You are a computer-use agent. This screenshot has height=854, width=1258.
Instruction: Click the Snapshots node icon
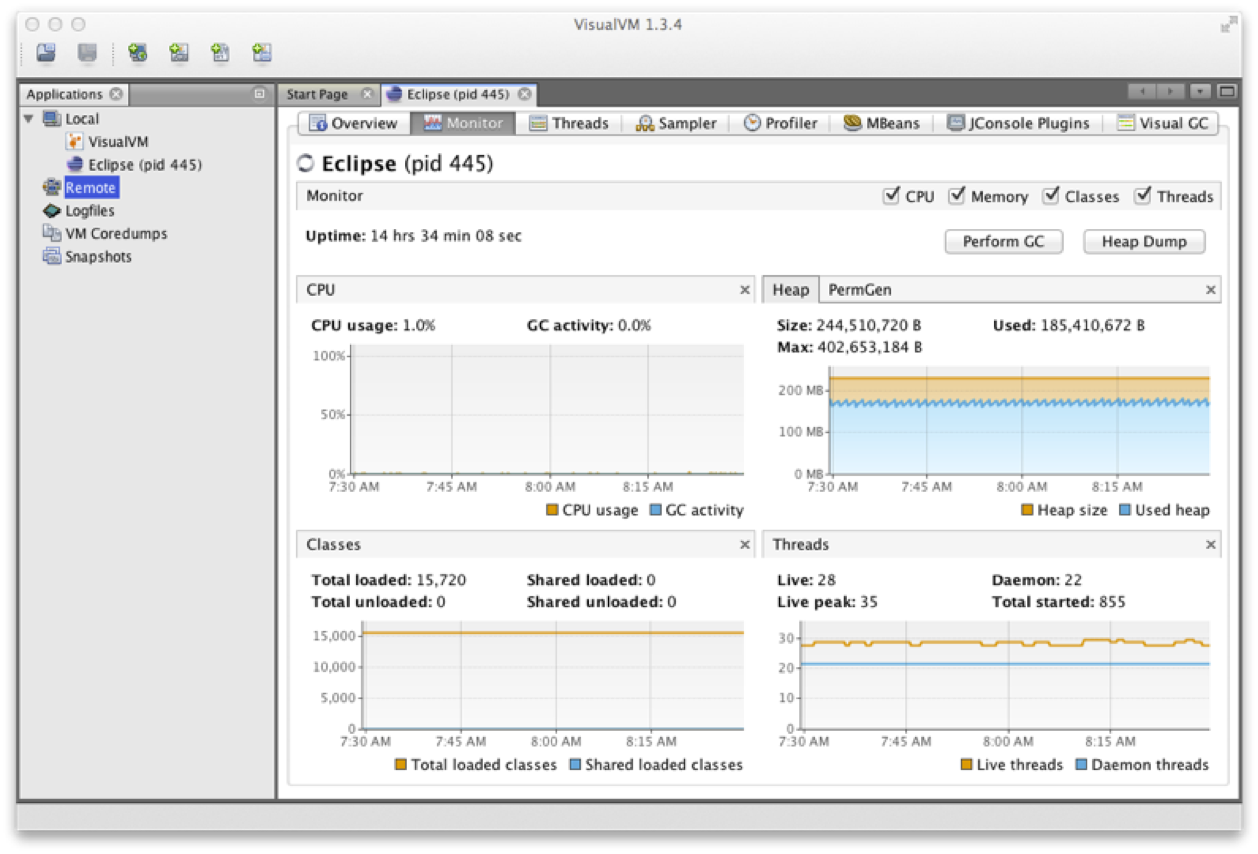(x=51, y=257)
